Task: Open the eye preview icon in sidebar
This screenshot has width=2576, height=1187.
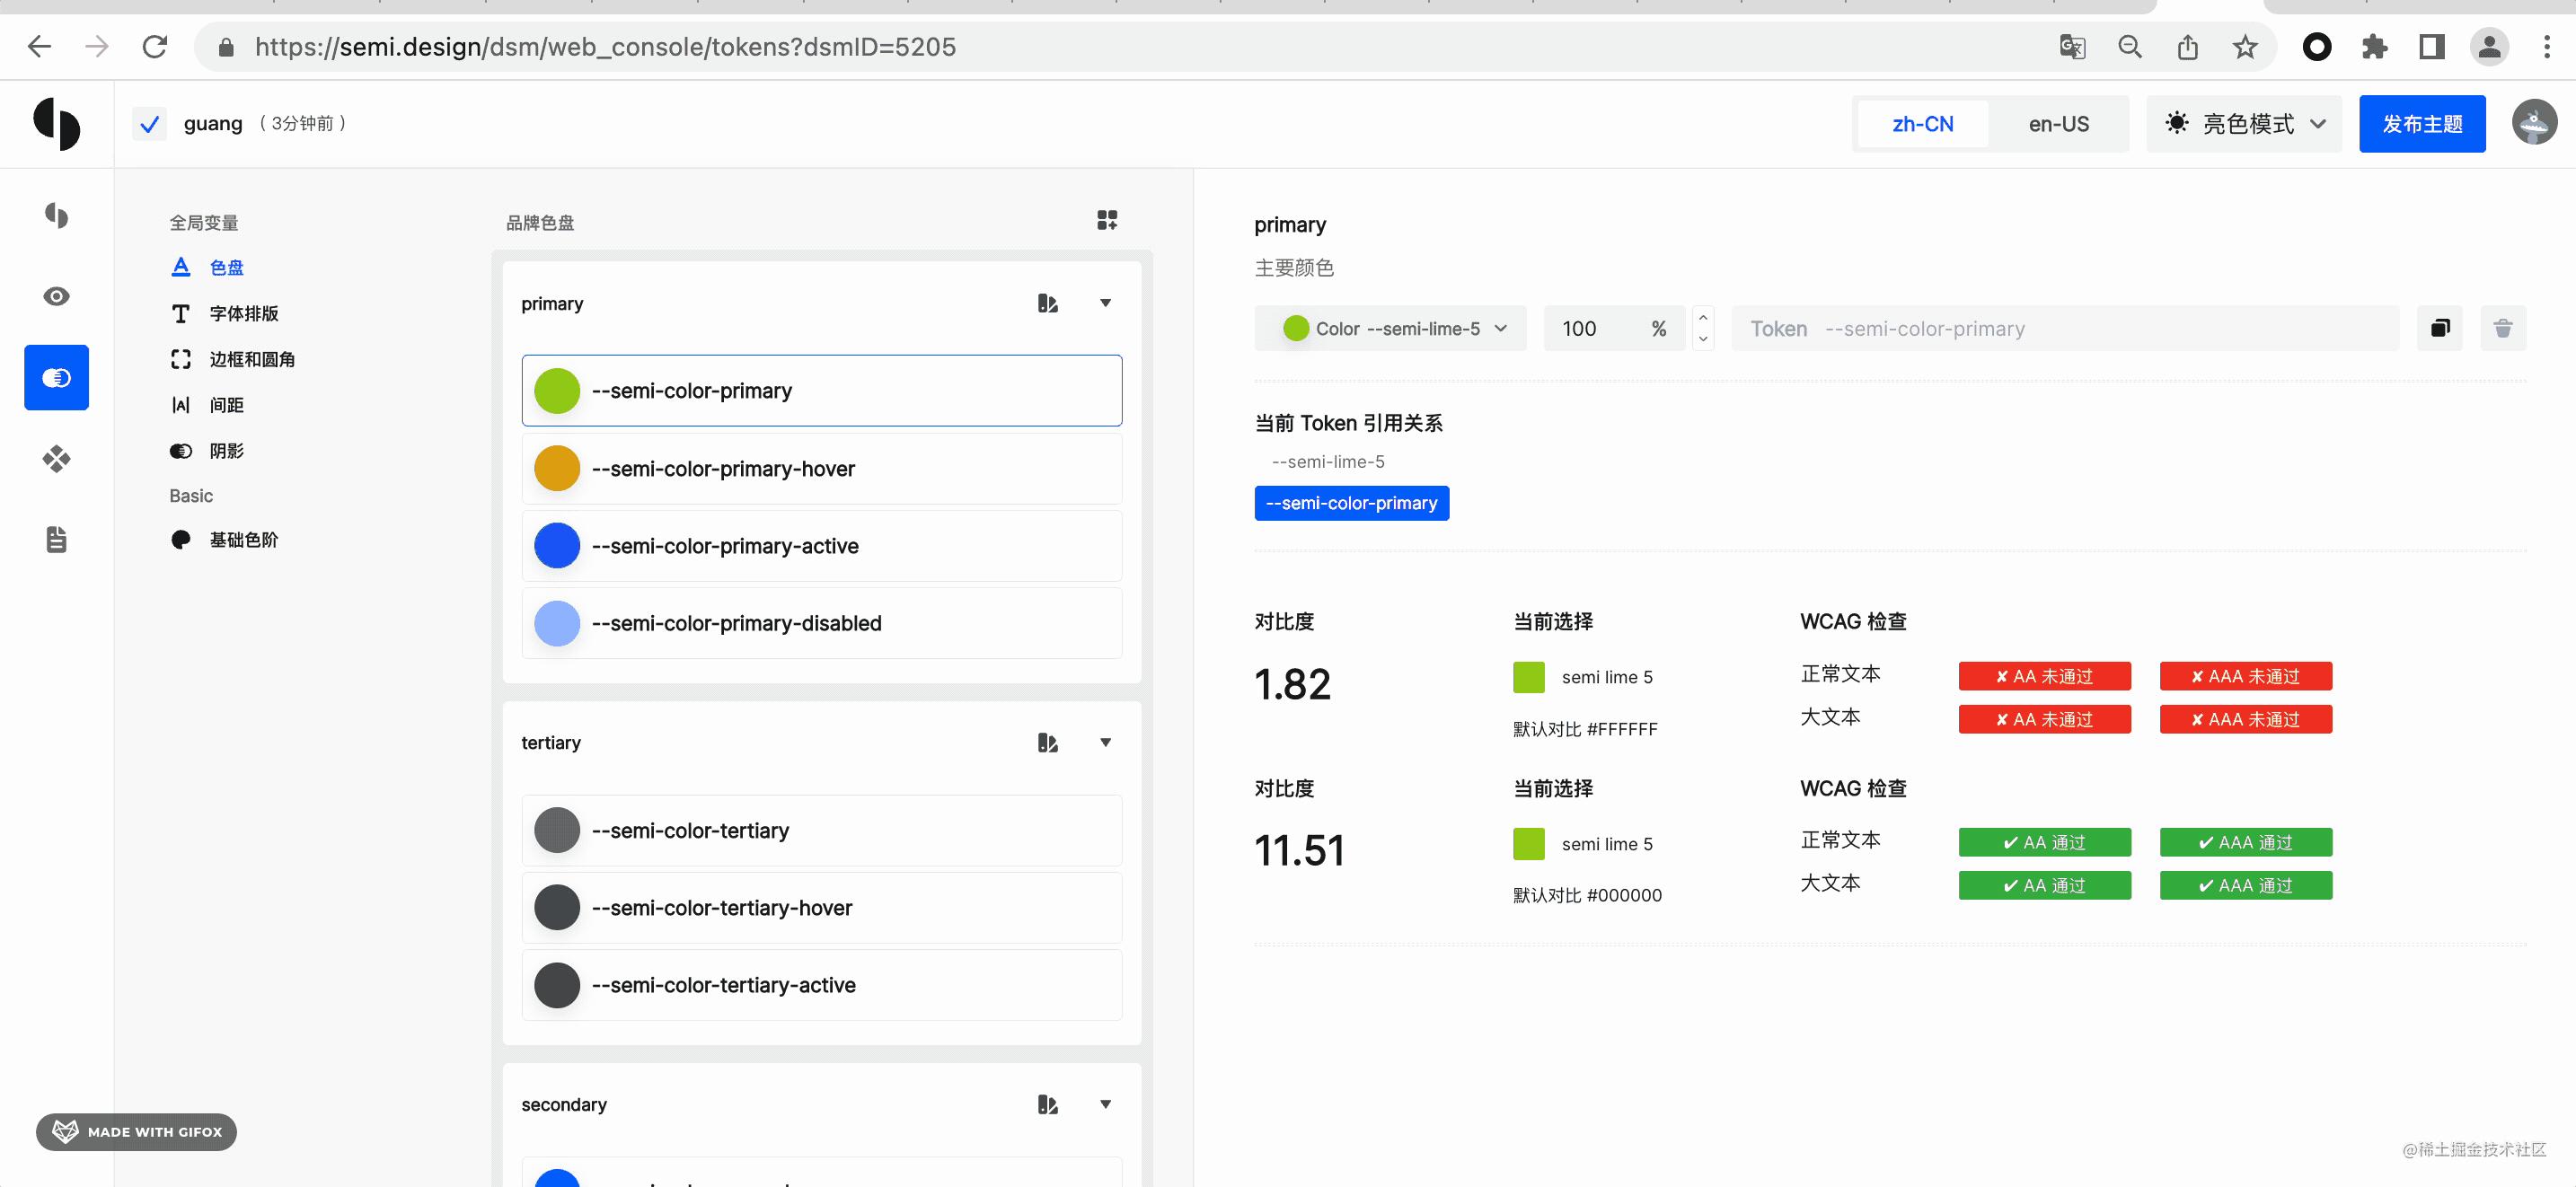Action: tap(56, 296)
